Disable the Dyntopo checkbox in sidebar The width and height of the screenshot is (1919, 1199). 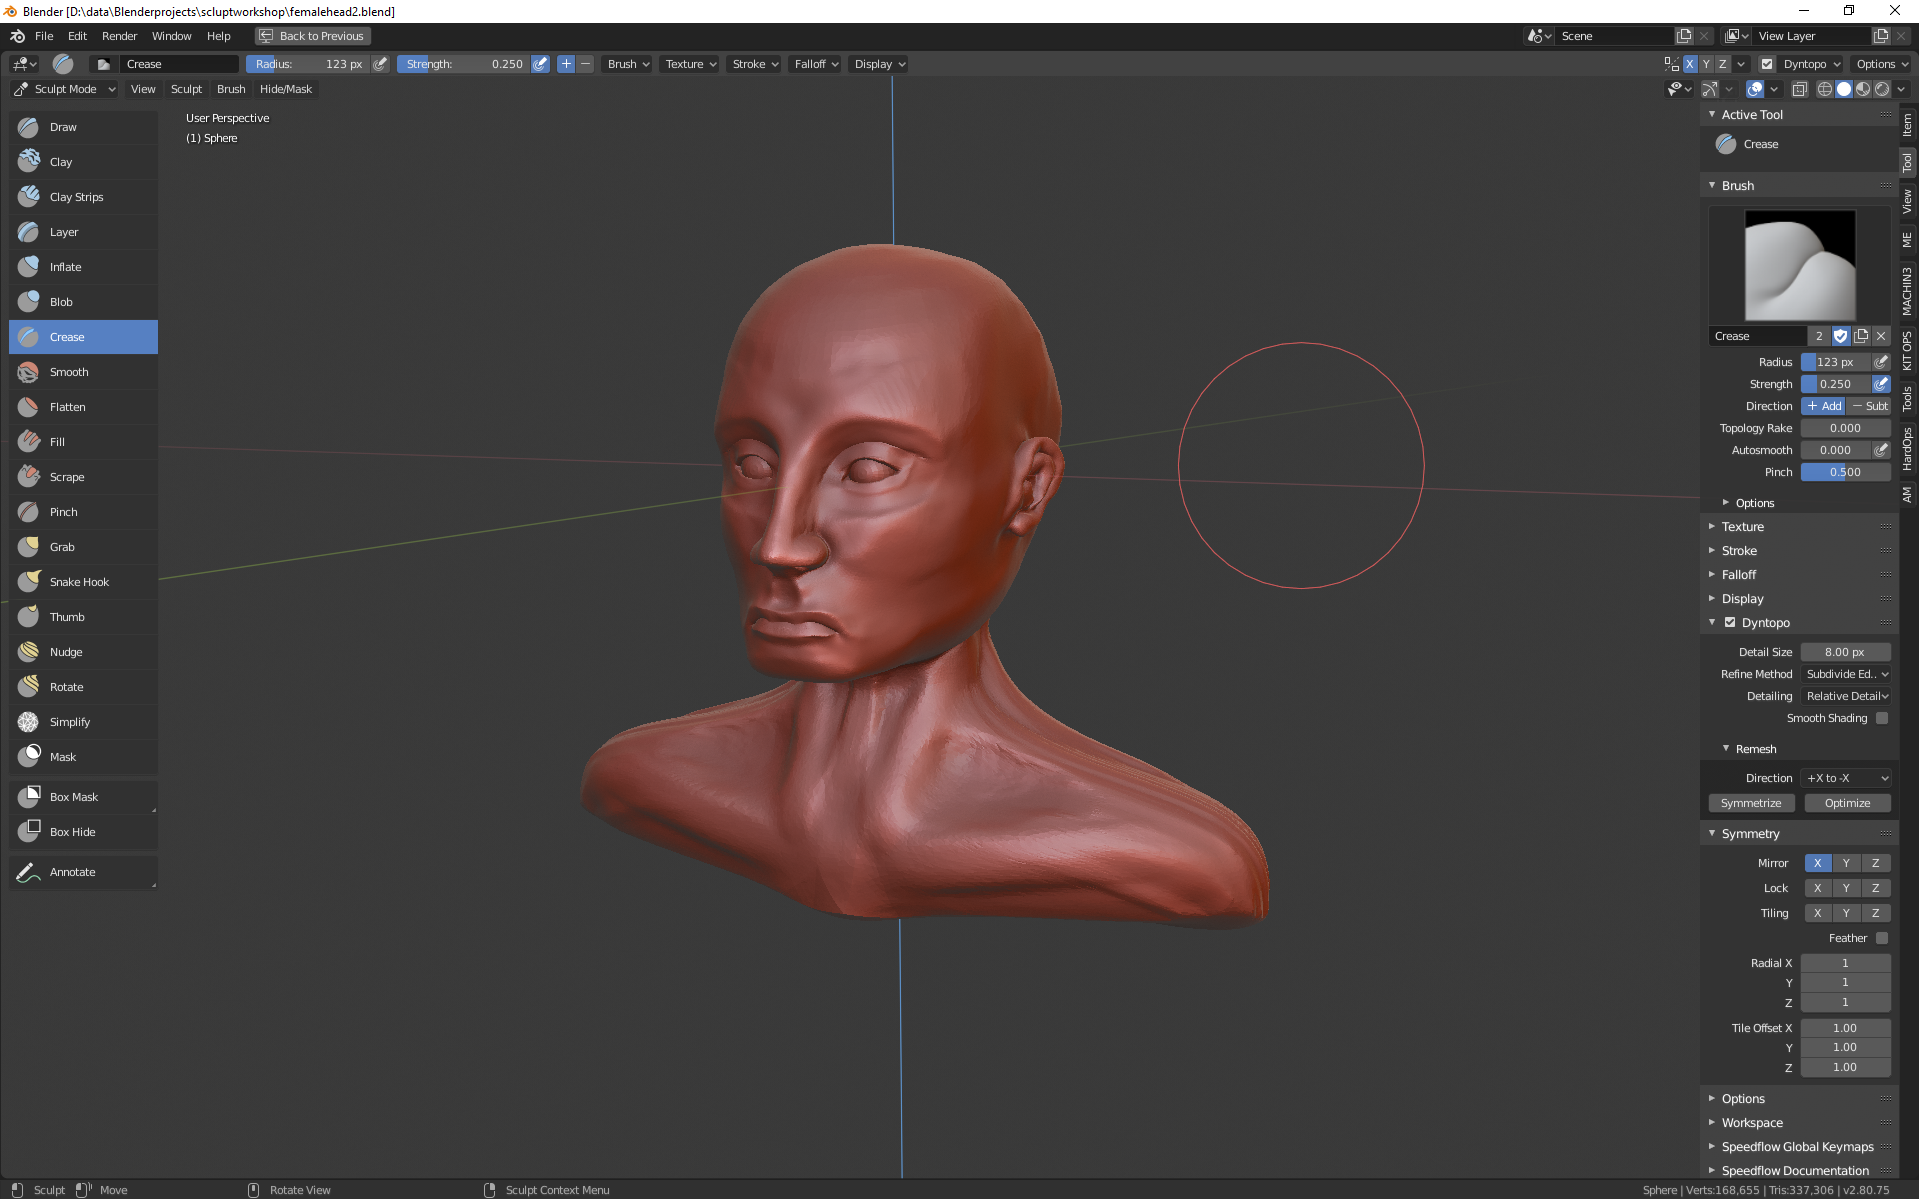coord(1730,623)
